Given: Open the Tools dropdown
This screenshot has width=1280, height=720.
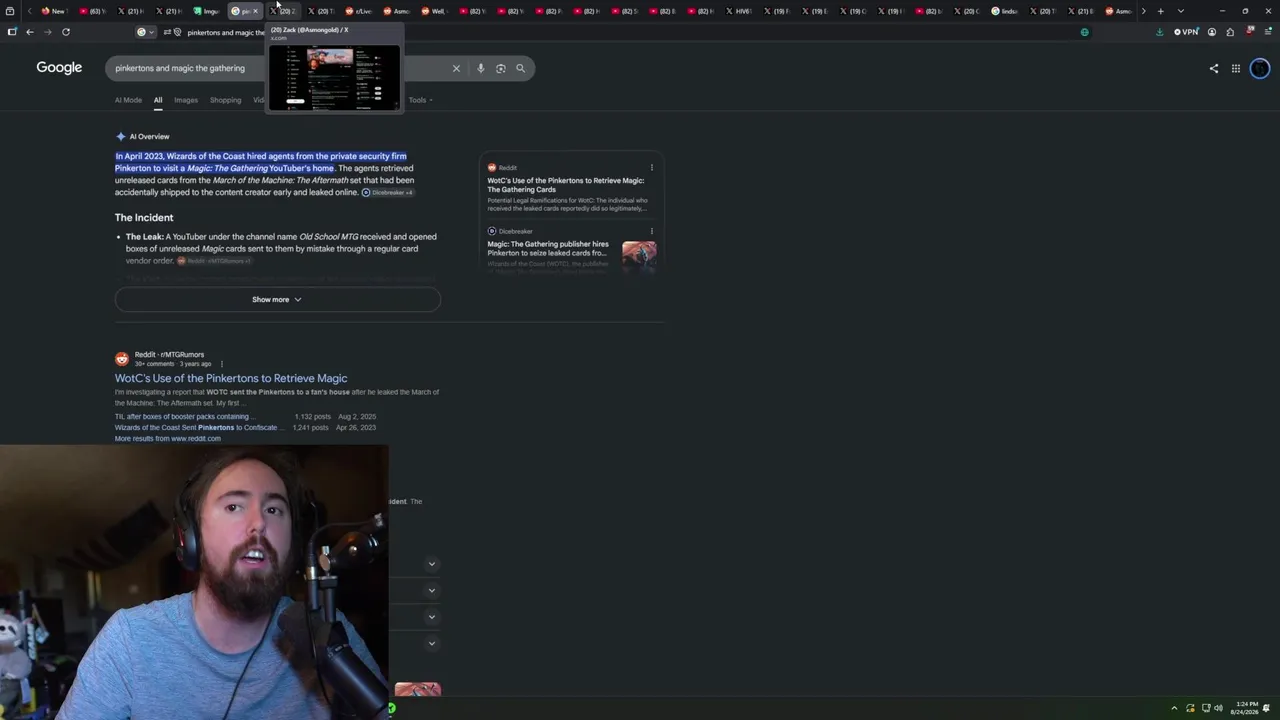Looking at the screenshot, I should point(419,100).
